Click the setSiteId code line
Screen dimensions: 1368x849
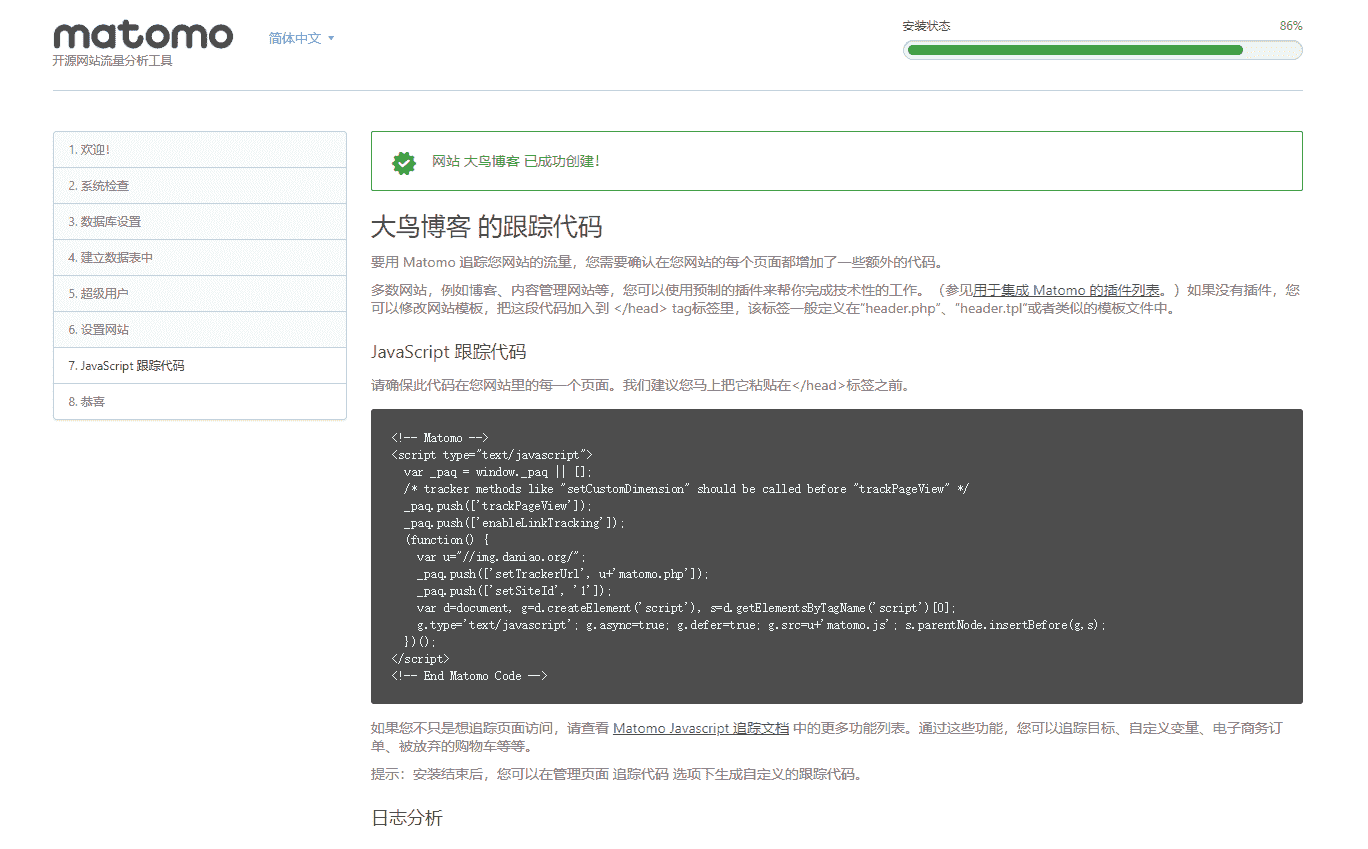click(x=514, y=591)
